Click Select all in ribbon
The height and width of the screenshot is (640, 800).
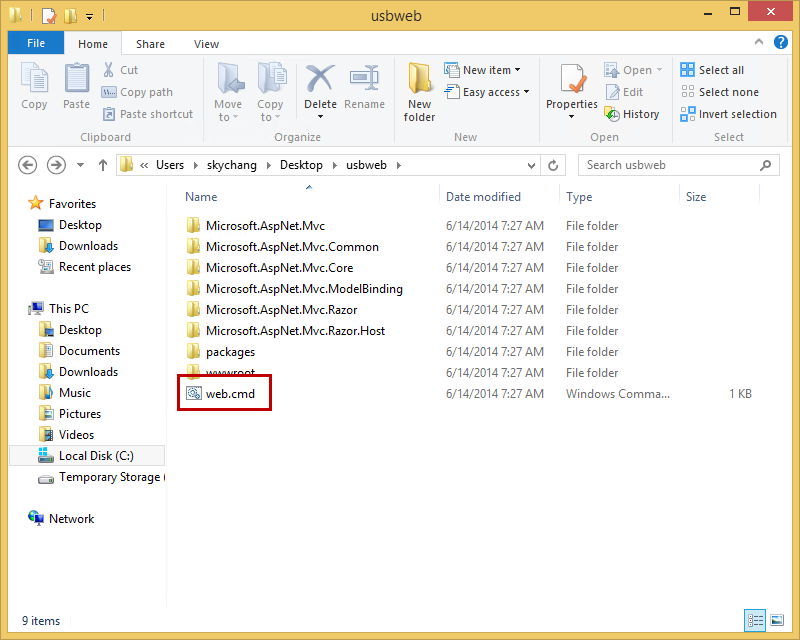(x=712, y=70)
